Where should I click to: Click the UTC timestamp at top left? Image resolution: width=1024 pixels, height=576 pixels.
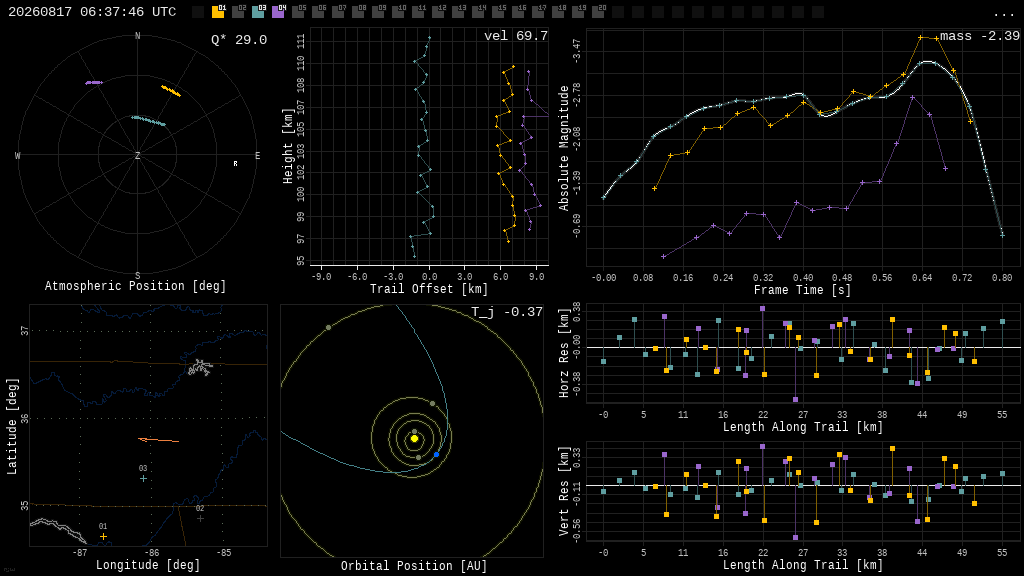point(92,12)
